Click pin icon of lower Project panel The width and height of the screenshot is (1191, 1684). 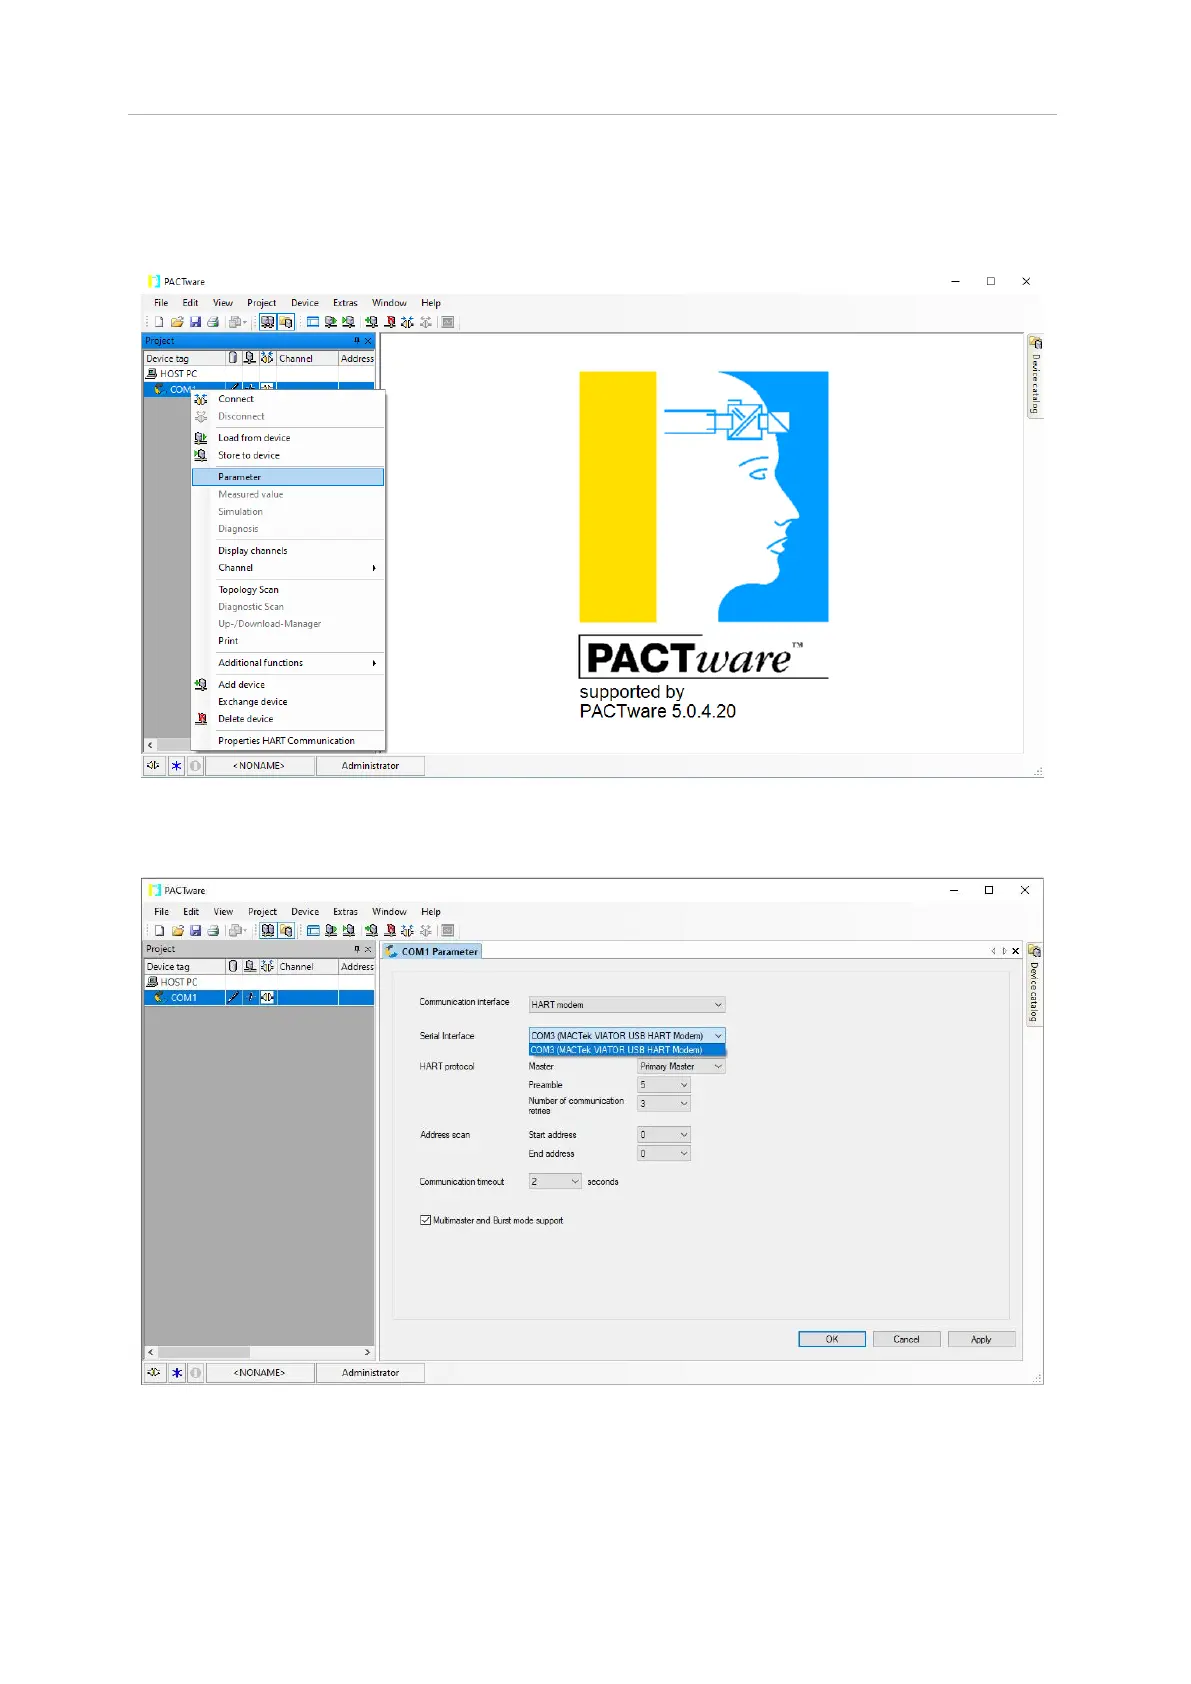357,949
